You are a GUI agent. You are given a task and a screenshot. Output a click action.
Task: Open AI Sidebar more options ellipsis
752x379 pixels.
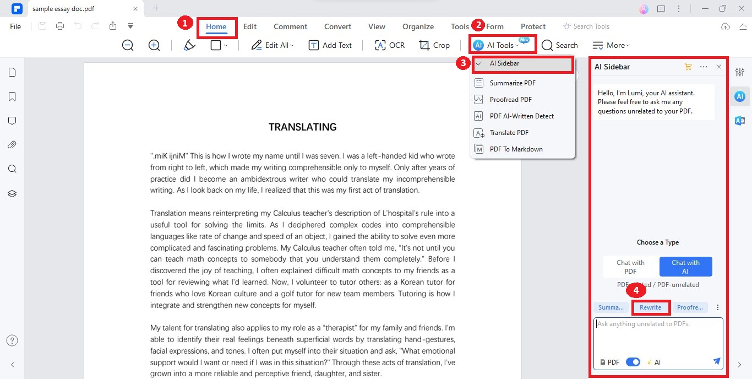(704, 67)
